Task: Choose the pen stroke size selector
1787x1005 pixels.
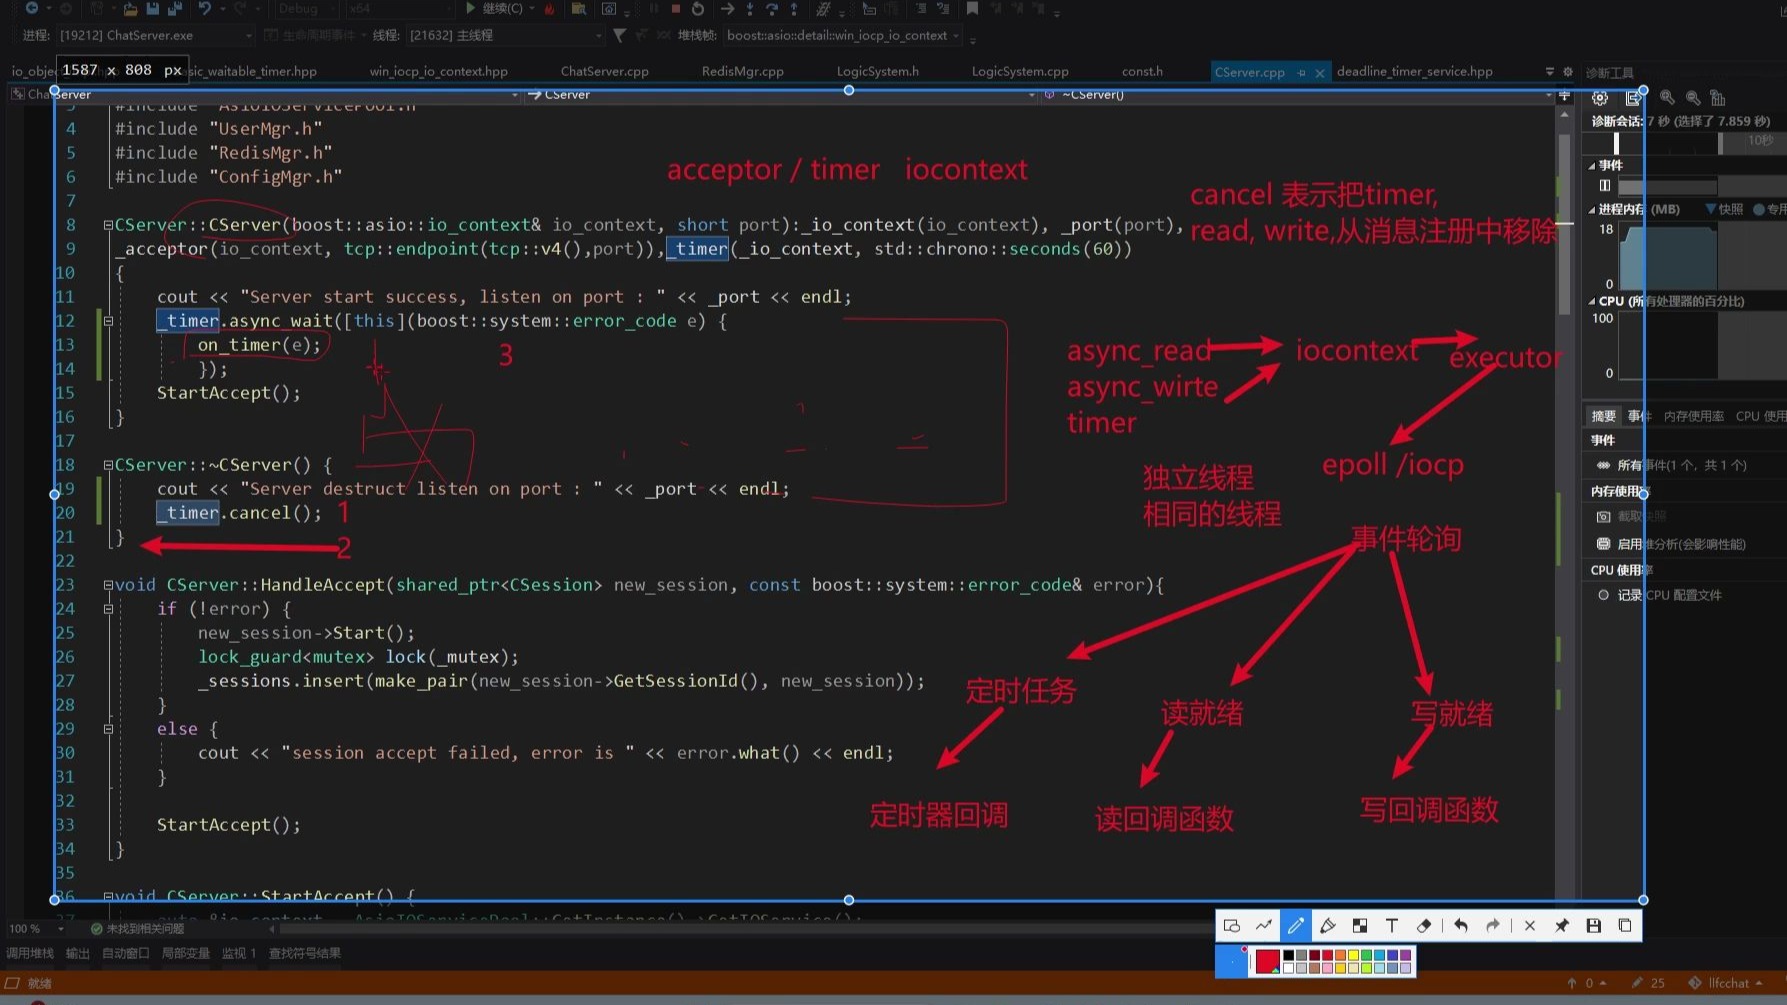Action: [x=1231, y=961]
